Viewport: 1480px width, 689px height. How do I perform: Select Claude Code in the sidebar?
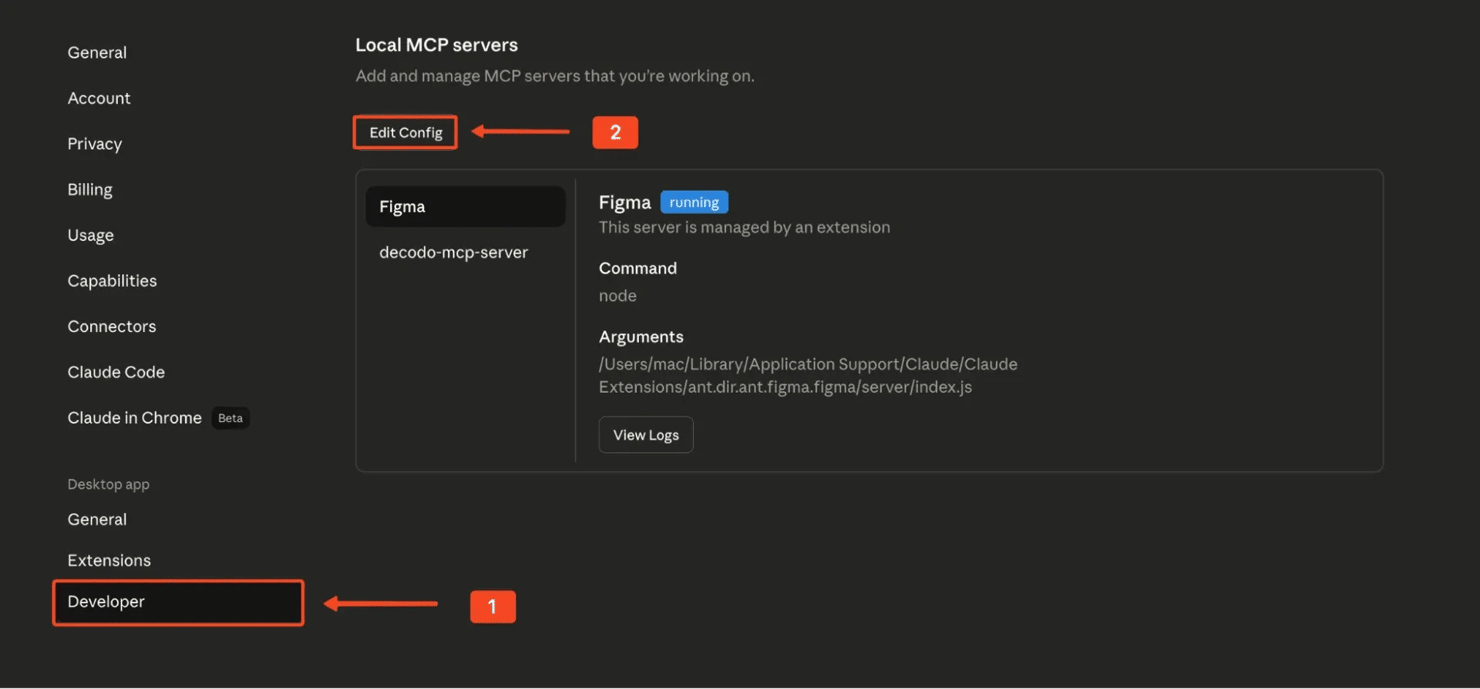pyautogui.click(x=116, y=372)
